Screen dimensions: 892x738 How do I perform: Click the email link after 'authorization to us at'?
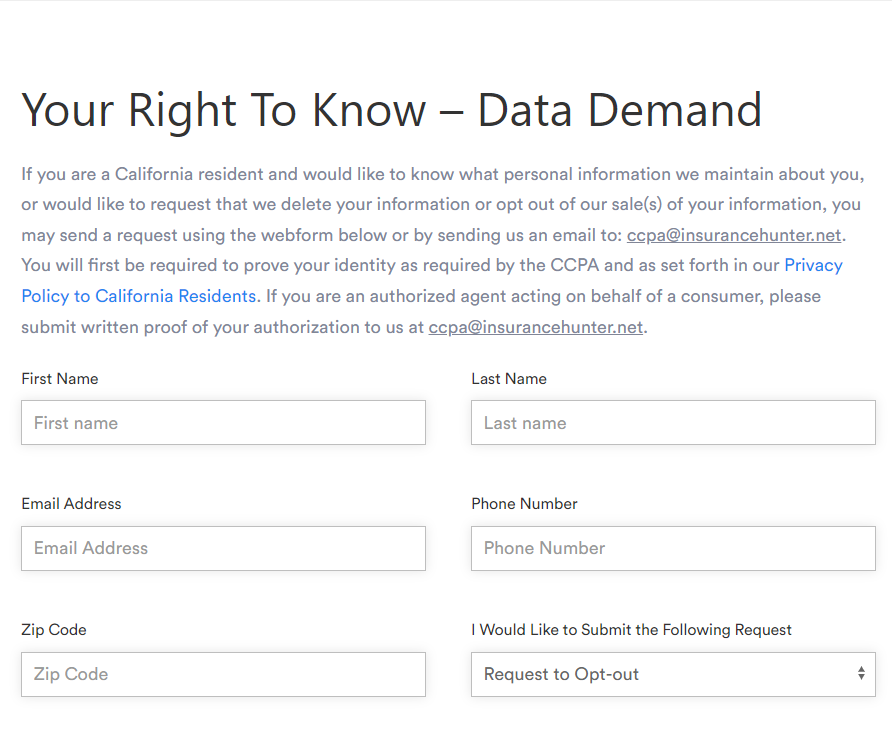pyautogui.click(x=535, y=327)
